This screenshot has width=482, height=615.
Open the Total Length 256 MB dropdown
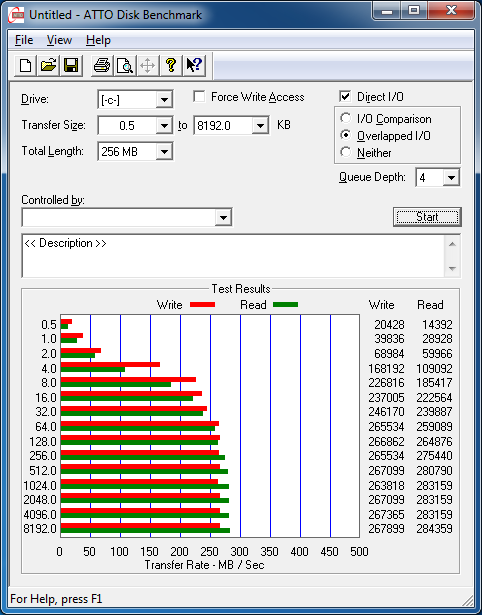(x=164, y=151)
